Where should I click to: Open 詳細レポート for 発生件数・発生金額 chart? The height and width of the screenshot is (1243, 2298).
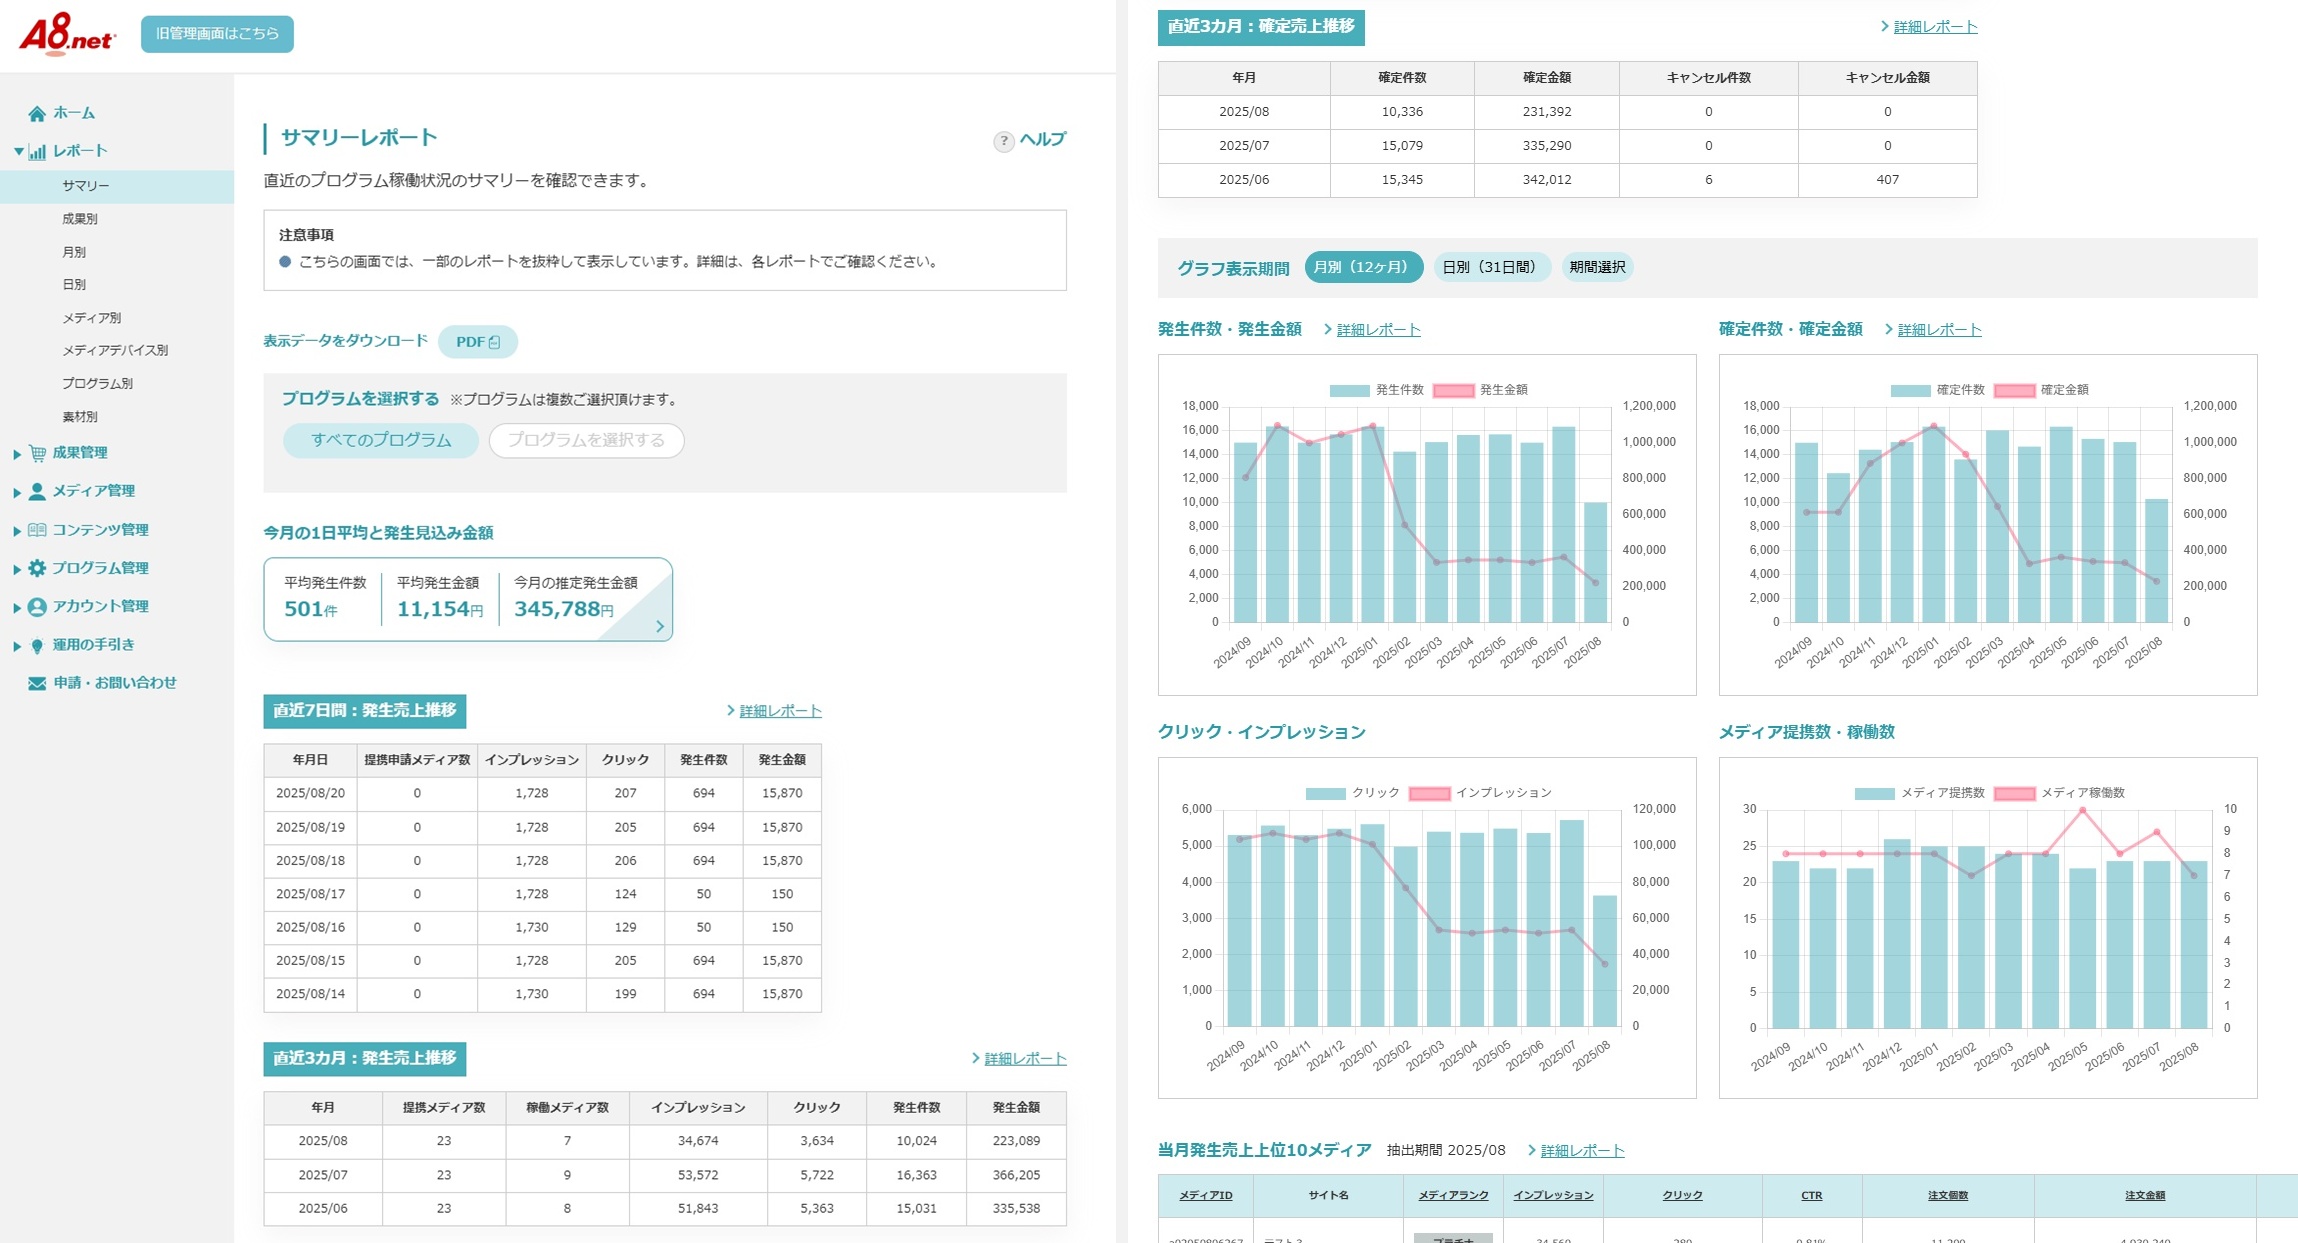tap(1378, 330)
